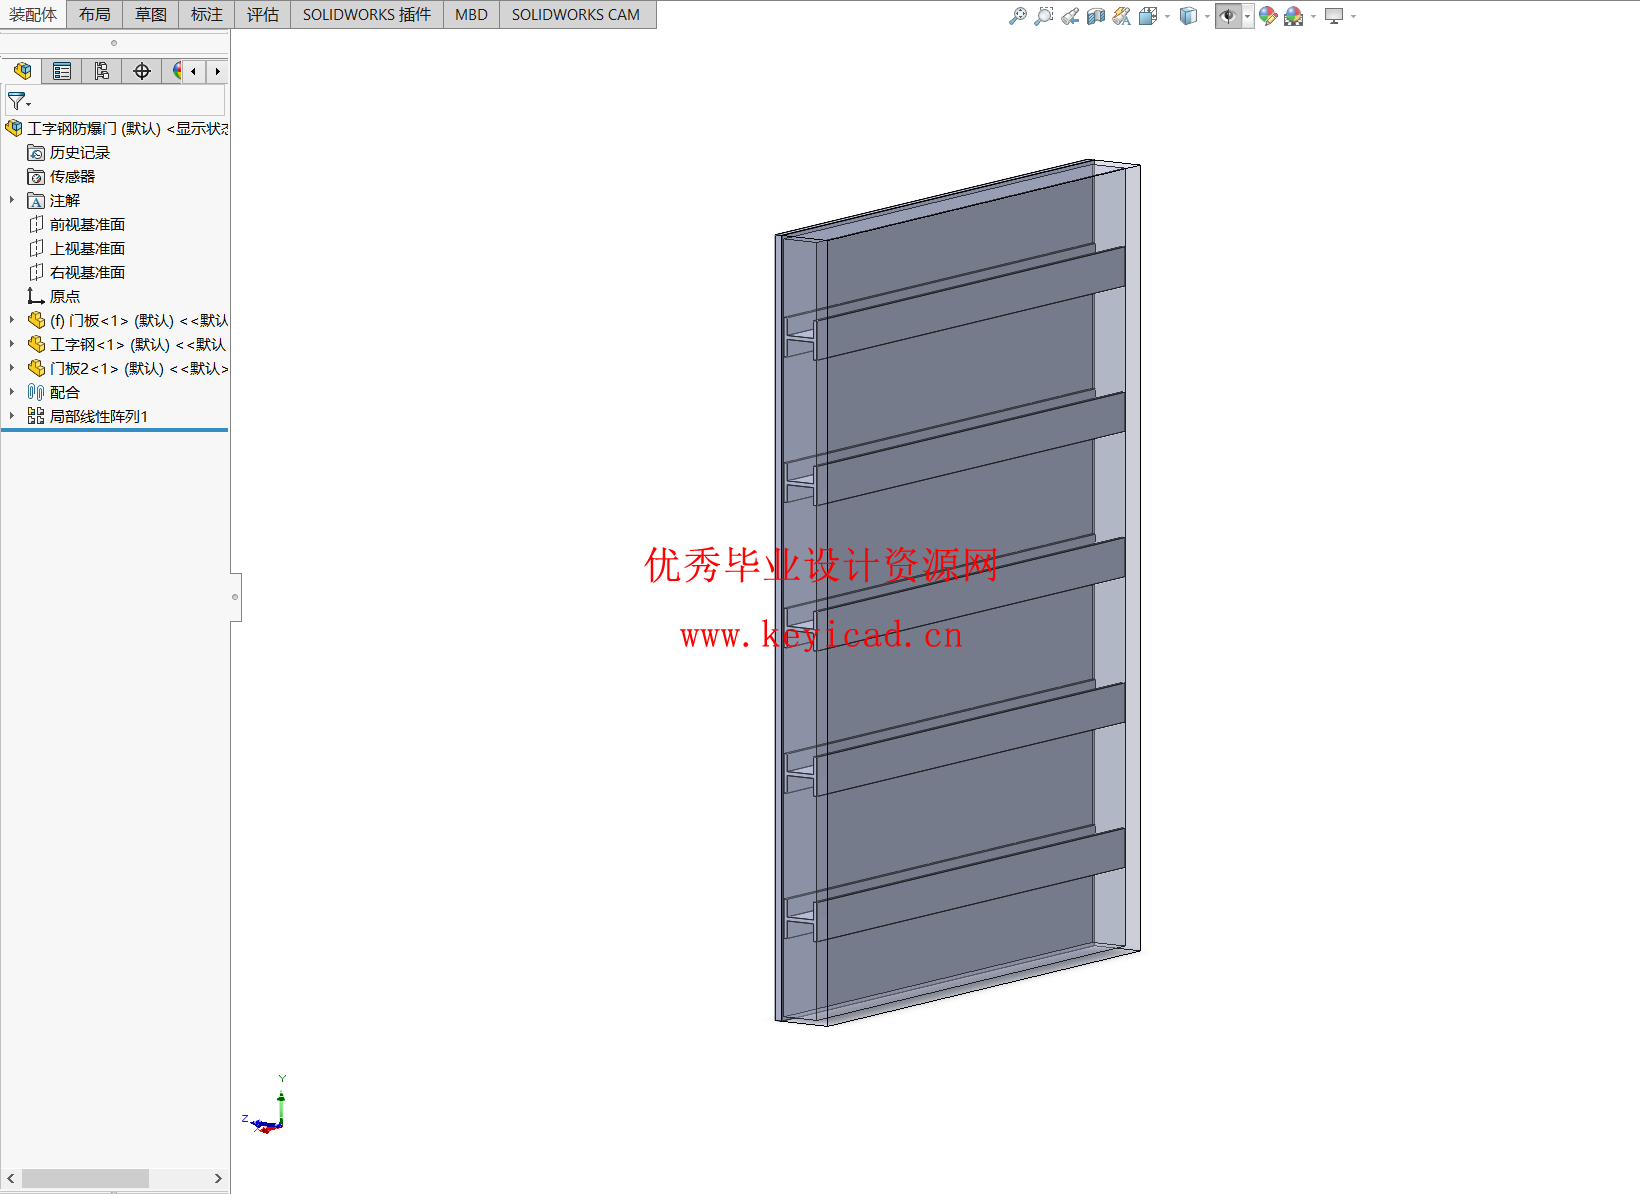The image size is (1640, 1194).
Task: Select the 前视基准面 plane
Action: point(76,224)
